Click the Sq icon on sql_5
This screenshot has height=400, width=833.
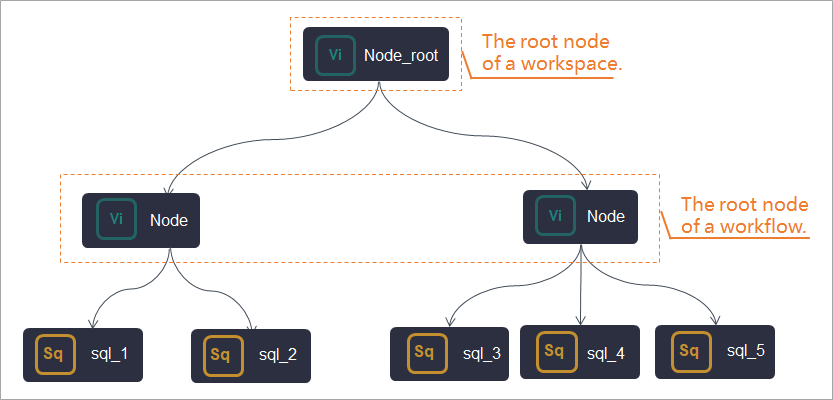pos(692,351)
